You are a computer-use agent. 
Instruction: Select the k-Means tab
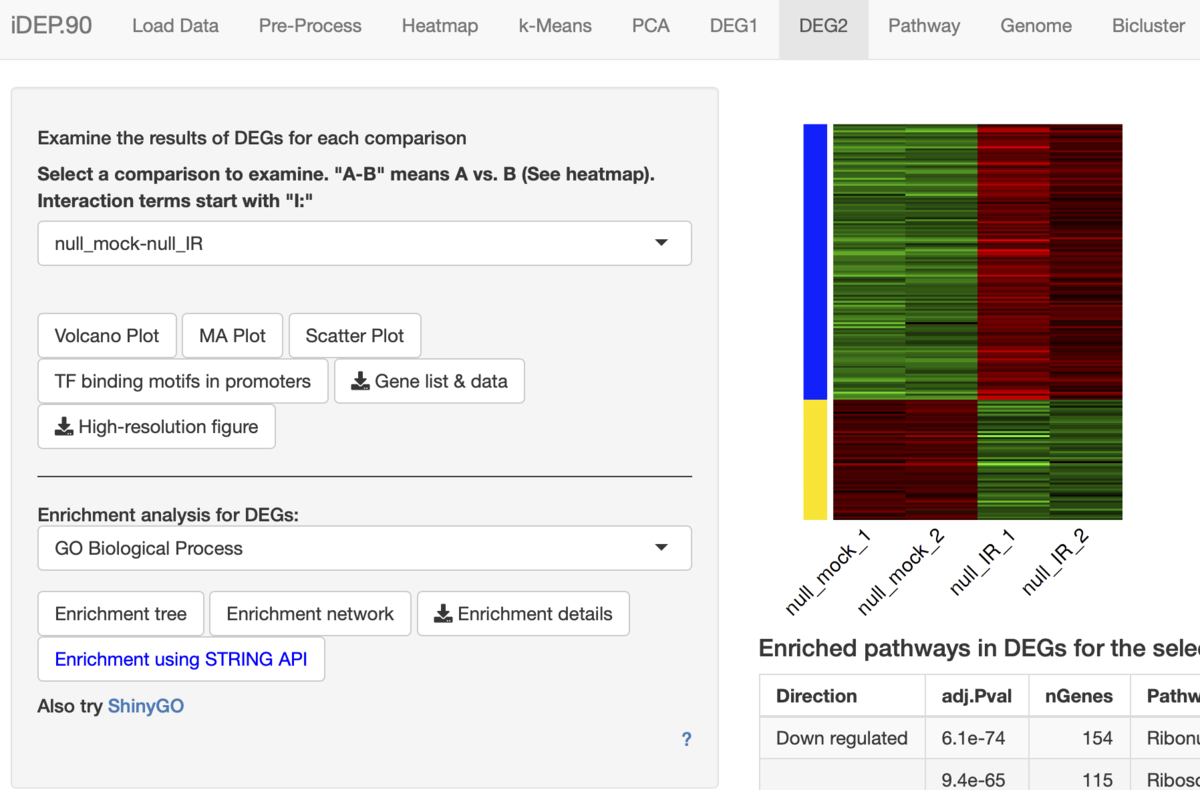point(555,26)
